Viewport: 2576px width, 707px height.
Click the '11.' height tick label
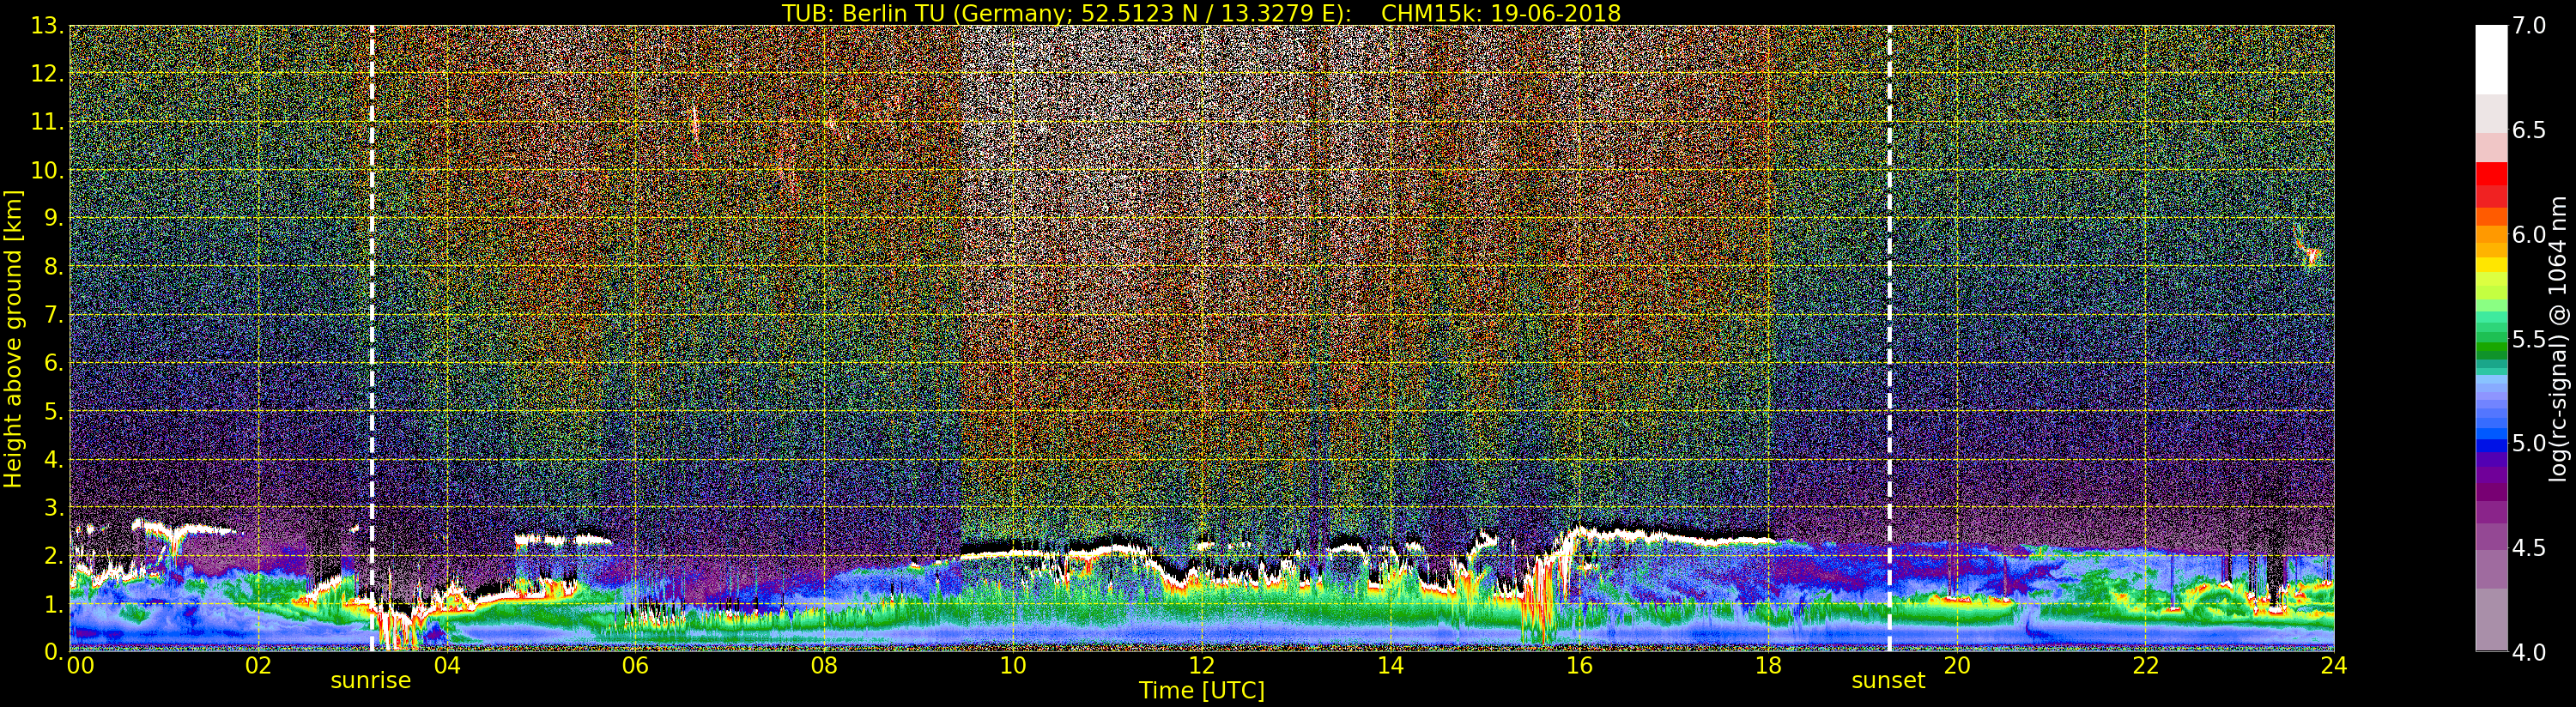[x=47, y=122]
